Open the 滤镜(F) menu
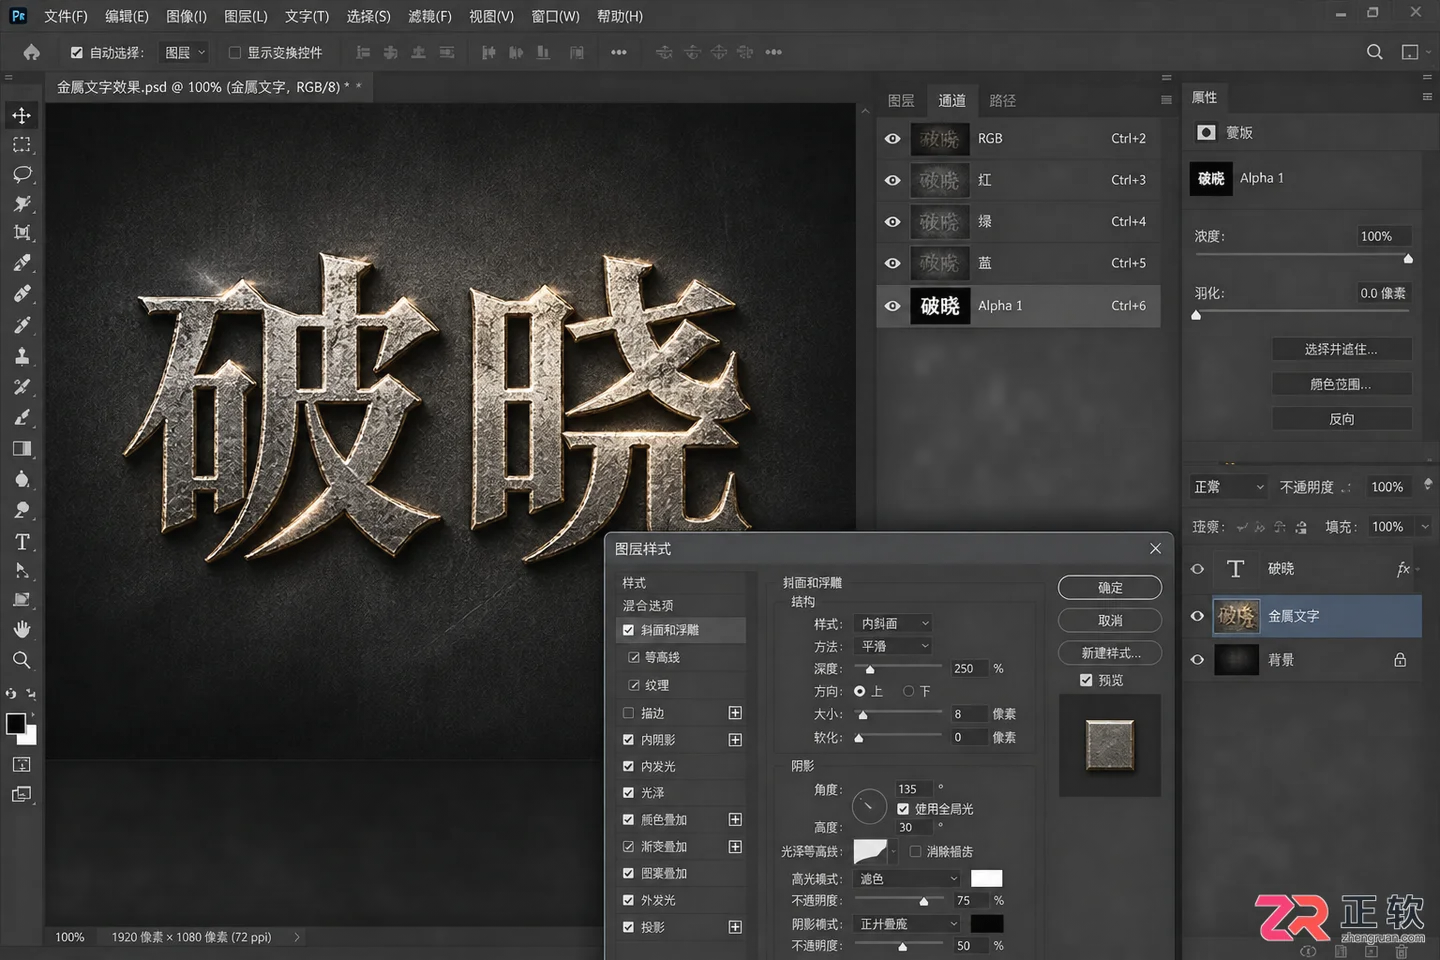Image resolution: width=1440 pixels, height=960 pixels. pyautogui.click(x=430, y=16)
